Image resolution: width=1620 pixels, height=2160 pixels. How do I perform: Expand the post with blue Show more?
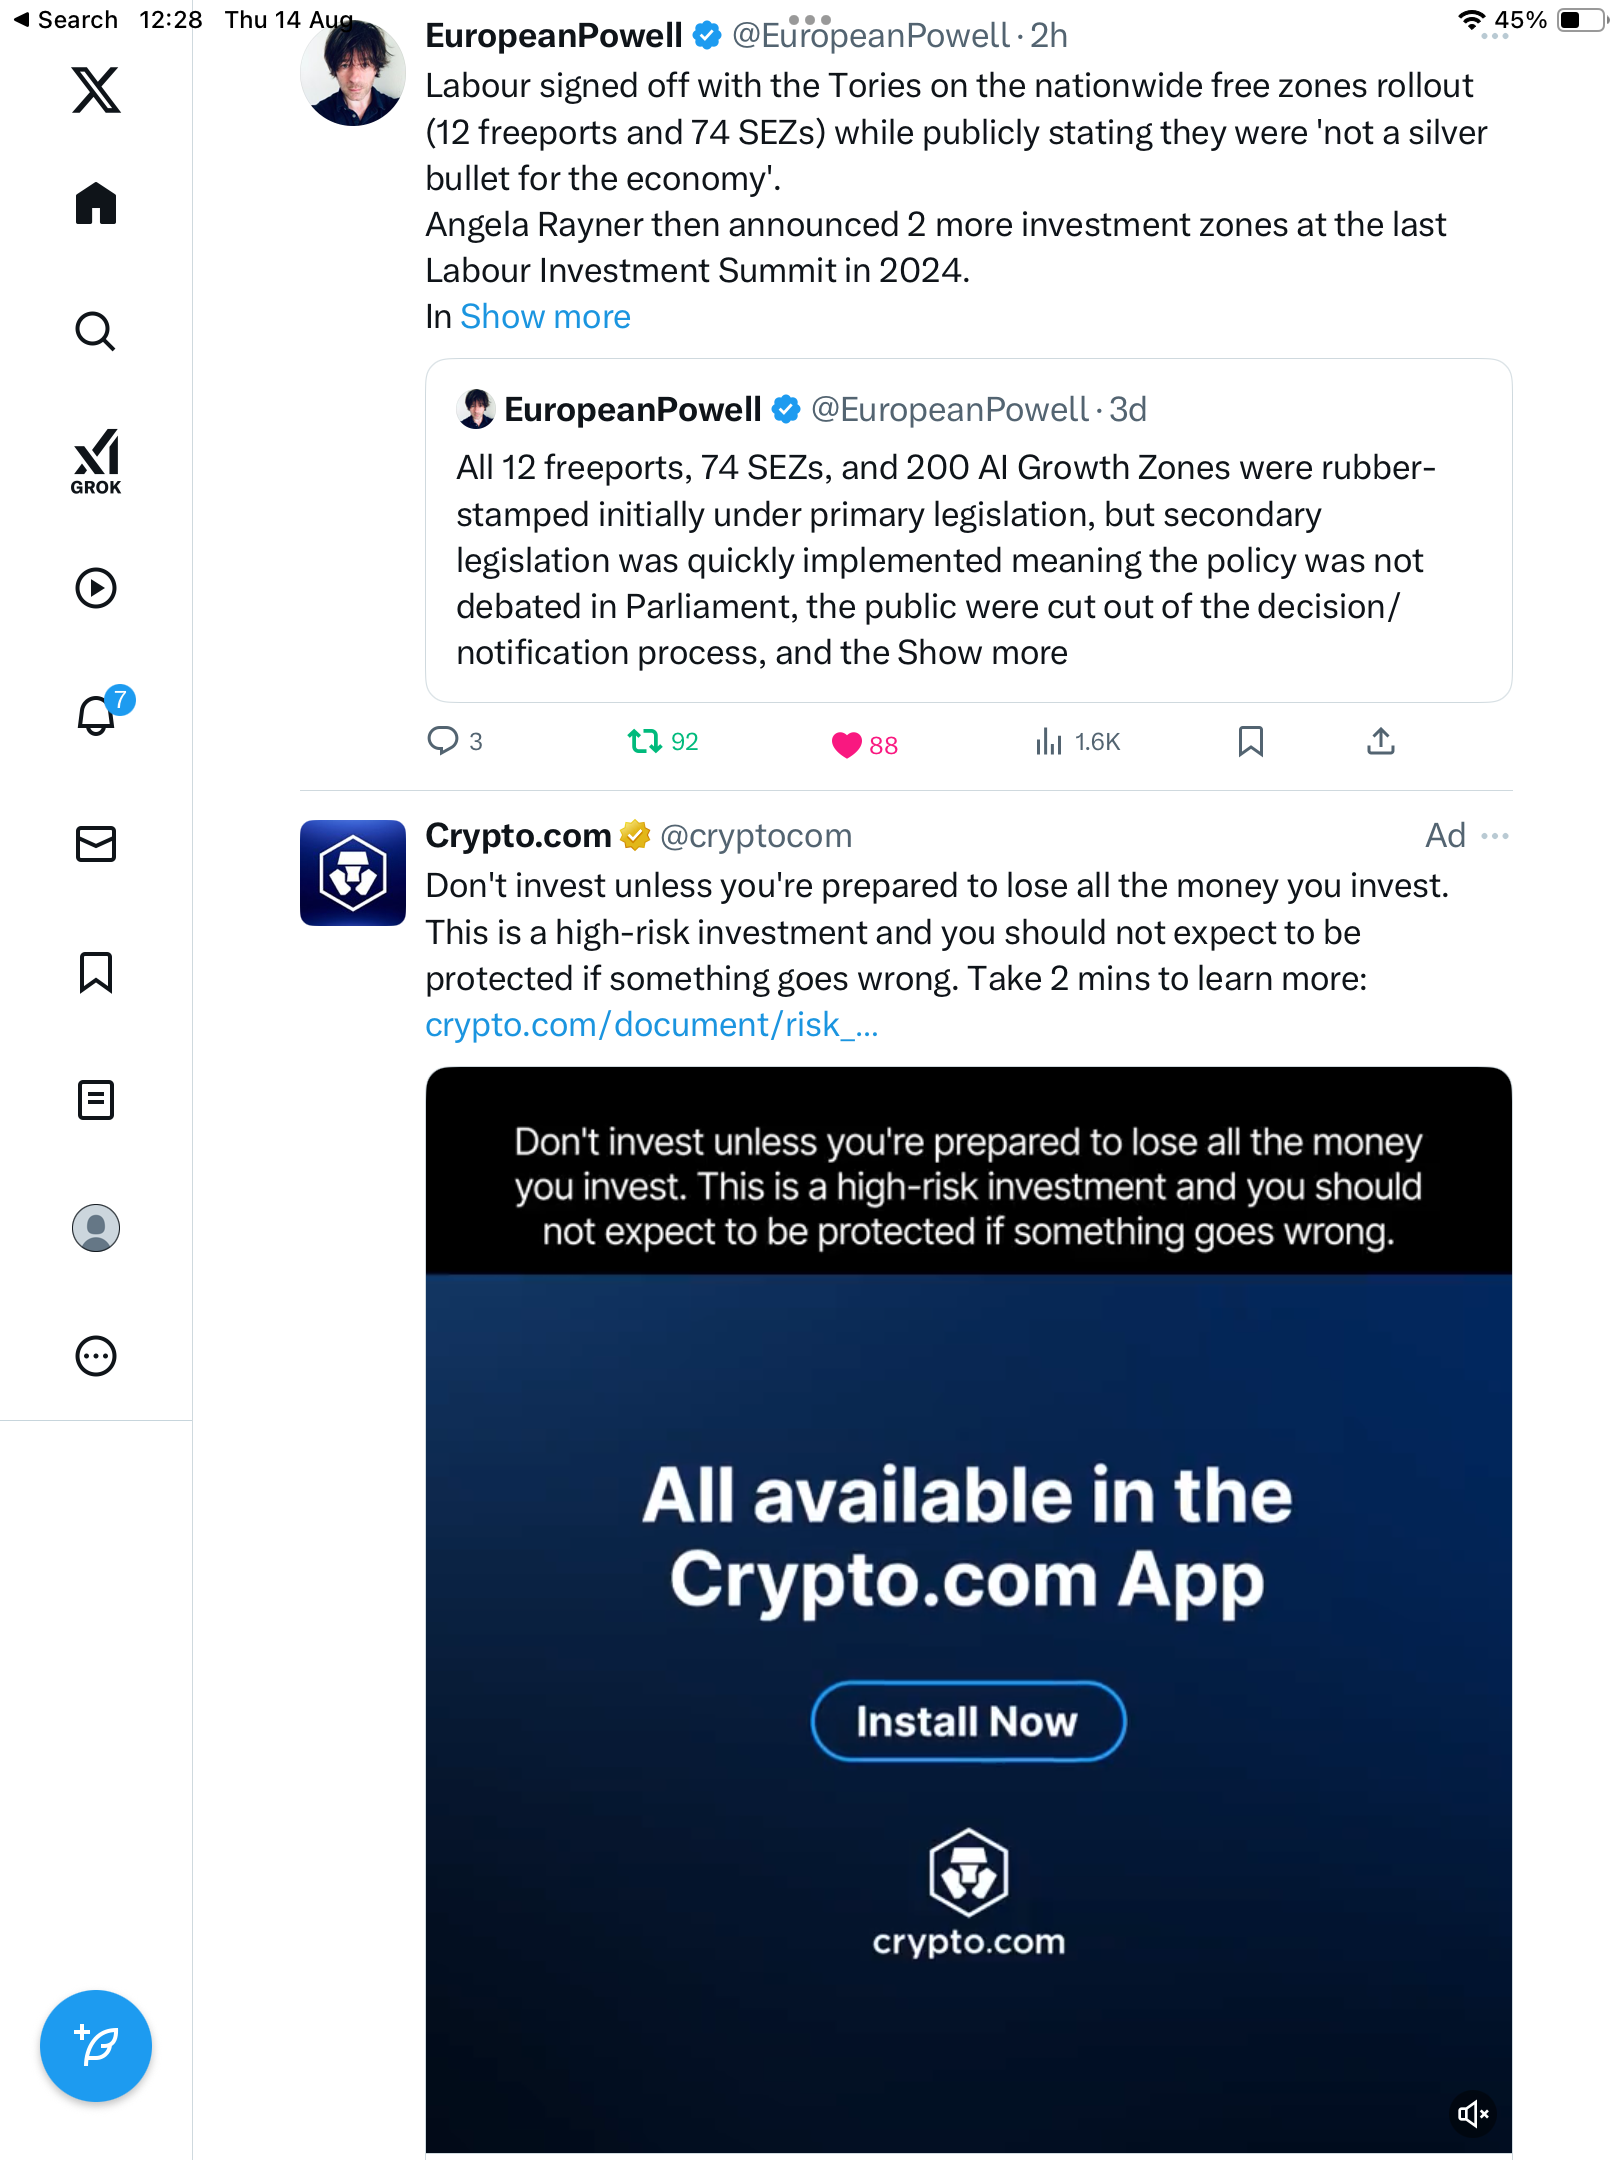(545, 317)
